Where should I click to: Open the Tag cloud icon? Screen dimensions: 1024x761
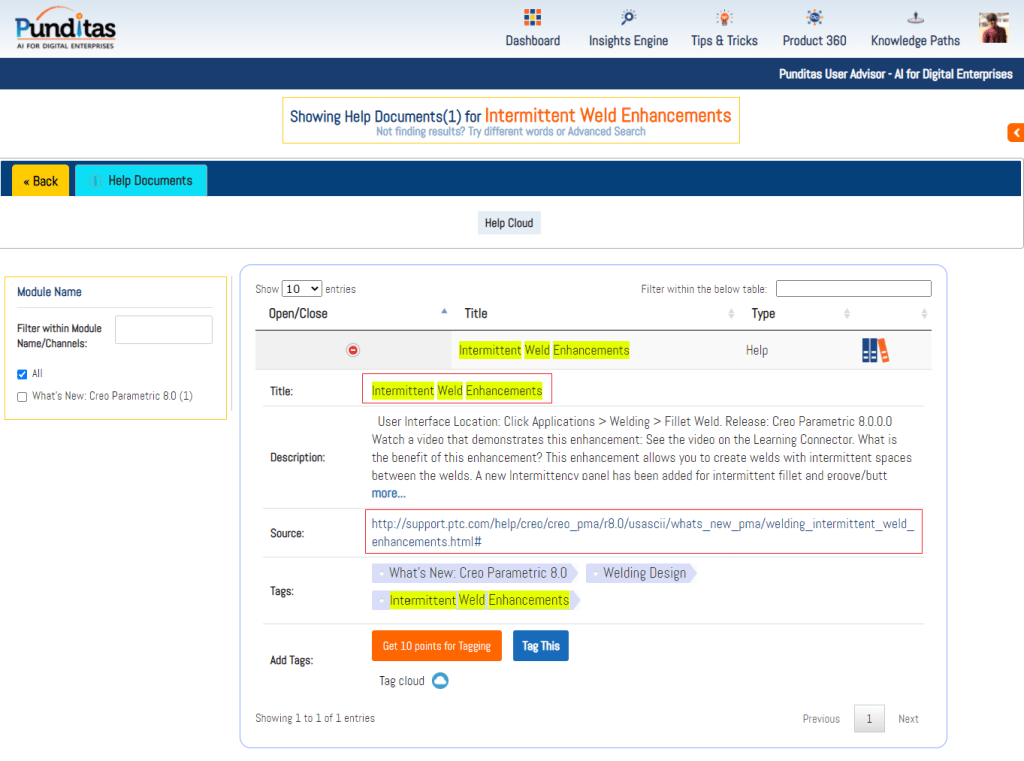439,681
